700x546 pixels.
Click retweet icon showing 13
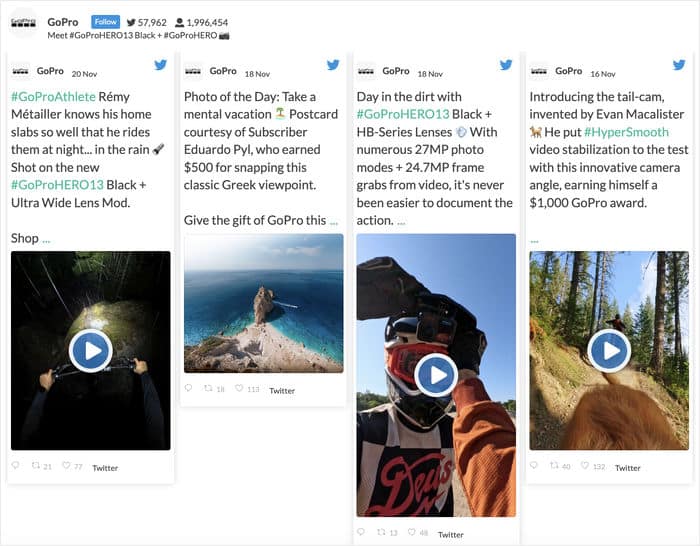(x=381, y=532)
